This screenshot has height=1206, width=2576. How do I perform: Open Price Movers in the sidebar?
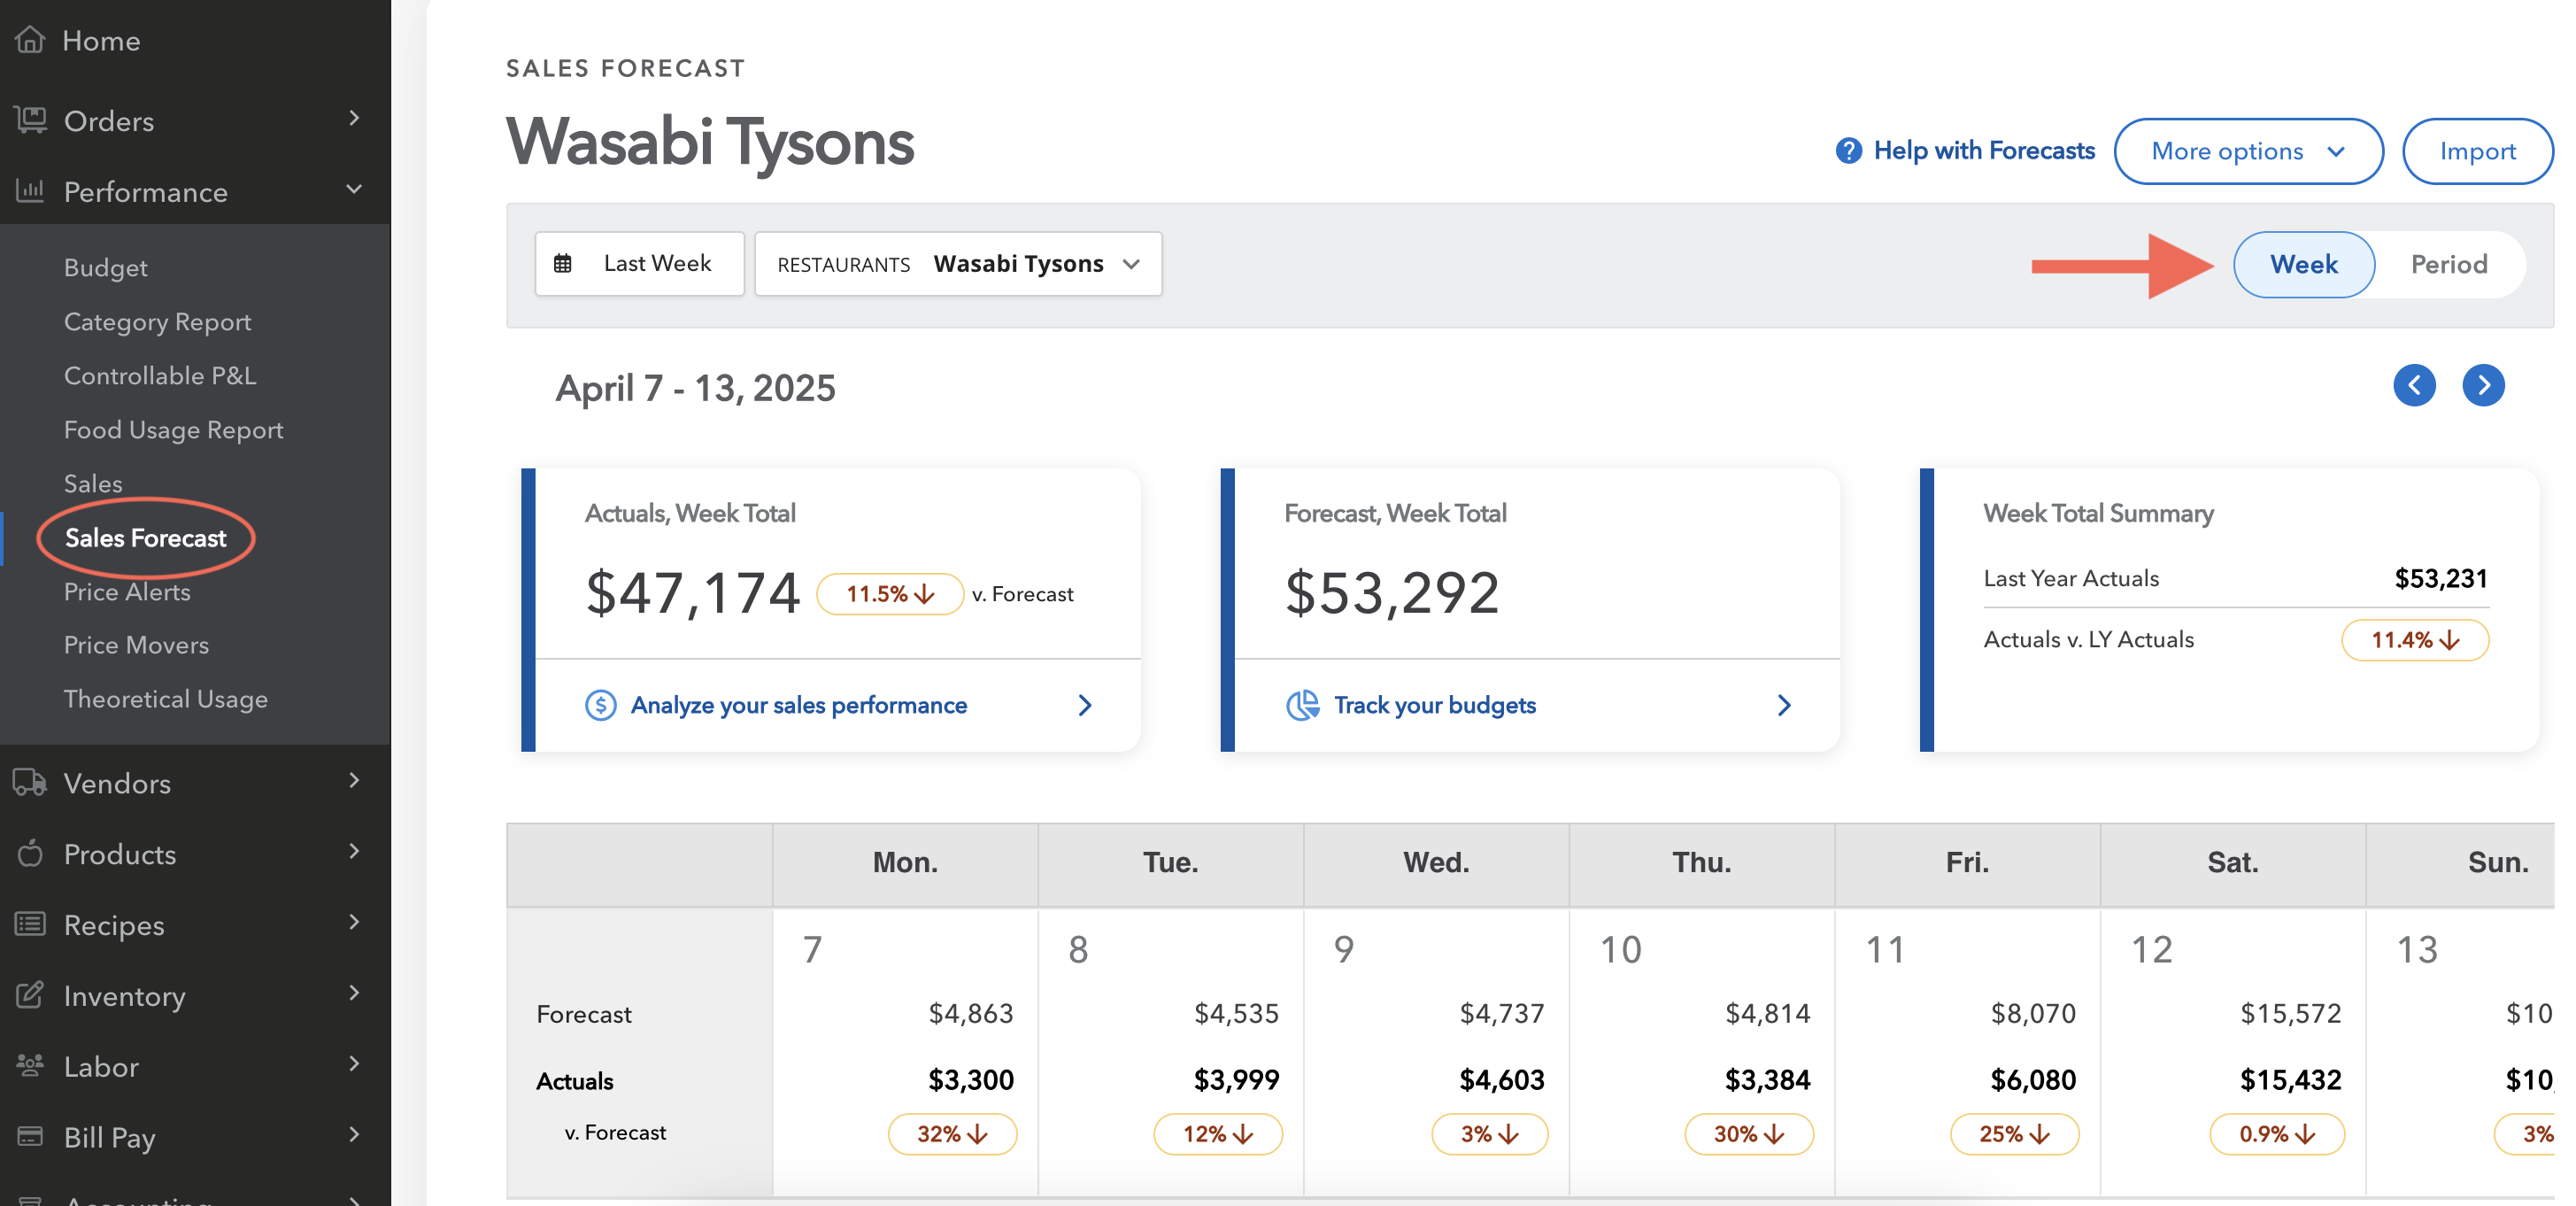pos(137,646)
